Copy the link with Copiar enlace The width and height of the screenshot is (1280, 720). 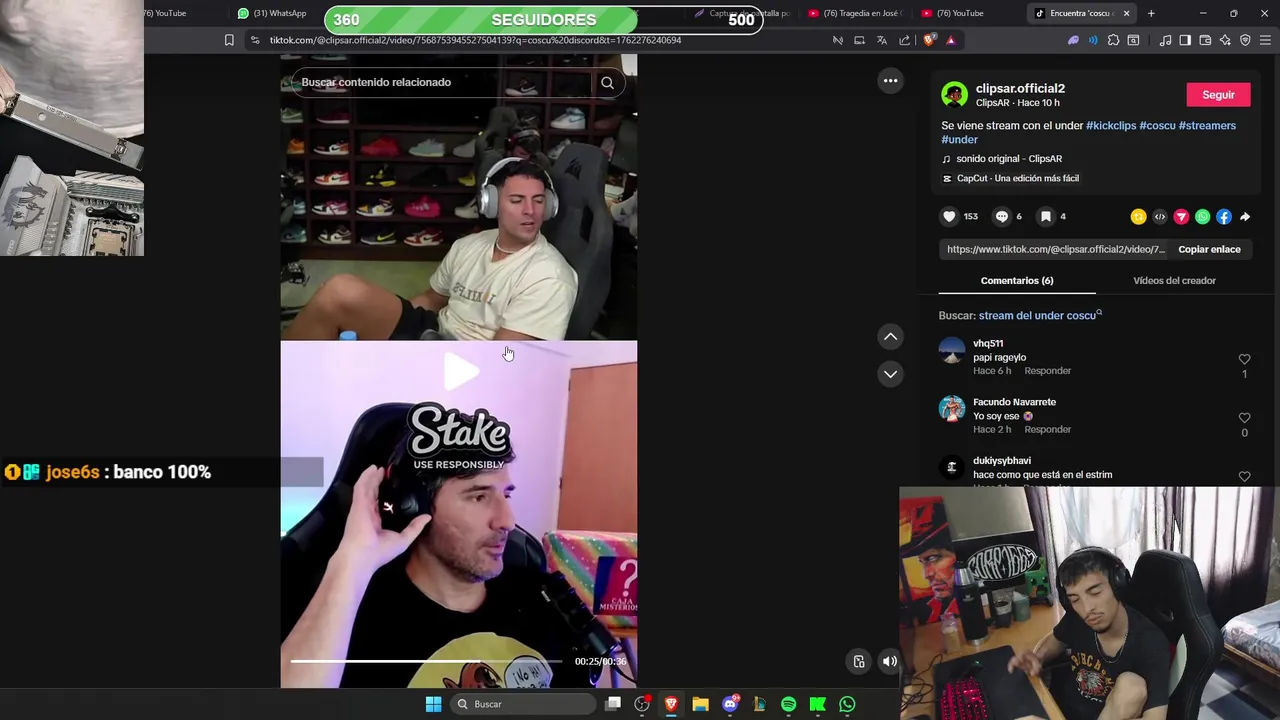pyautogui.click(x=1209, y=249)
